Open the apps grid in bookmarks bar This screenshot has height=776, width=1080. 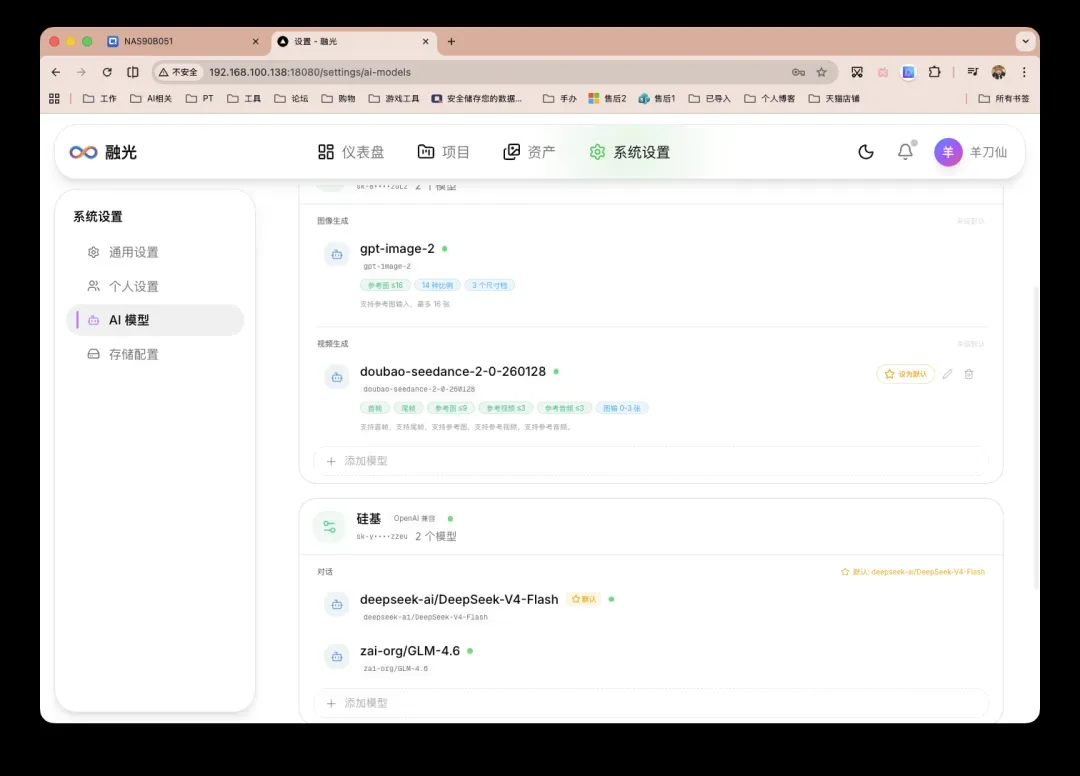click(x=54, y=98)
